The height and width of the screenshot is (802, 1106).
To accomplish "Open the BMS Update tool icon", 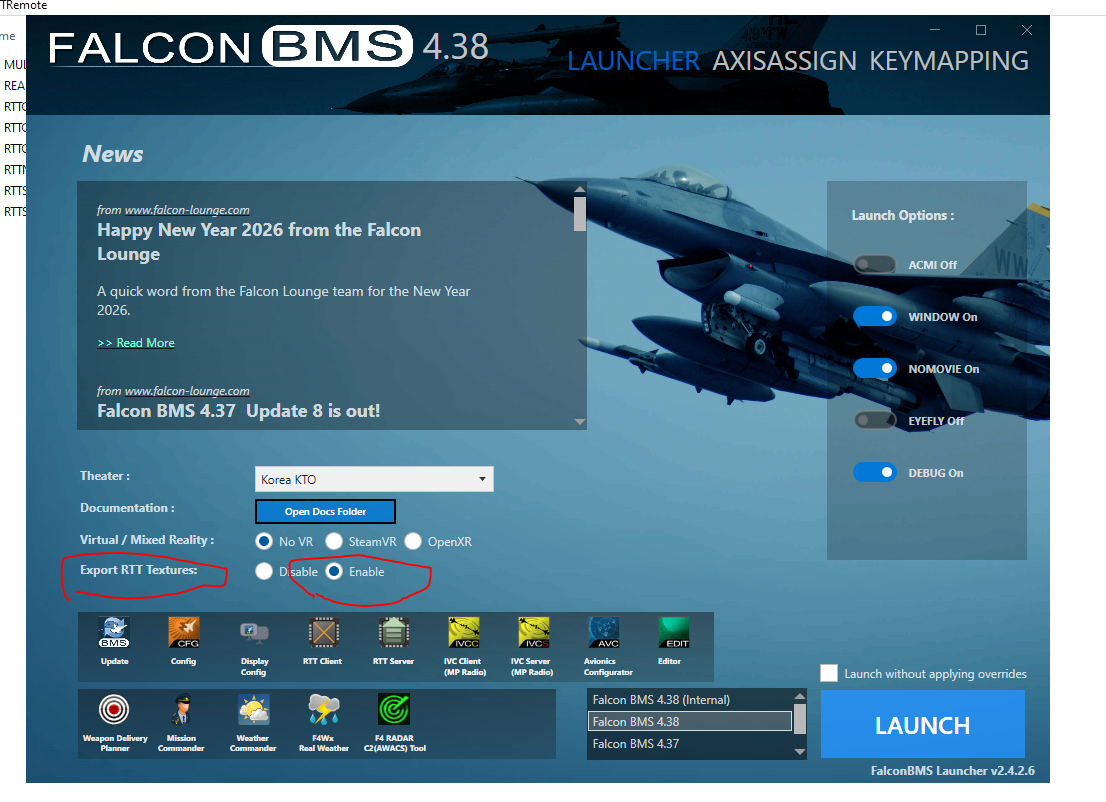I will pos(114,633).
